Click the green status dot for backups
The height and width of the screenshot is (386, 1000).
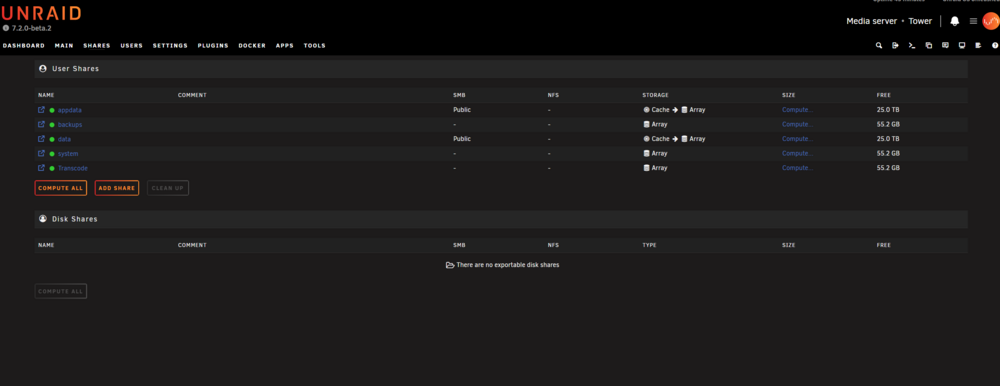pos(52,125)
